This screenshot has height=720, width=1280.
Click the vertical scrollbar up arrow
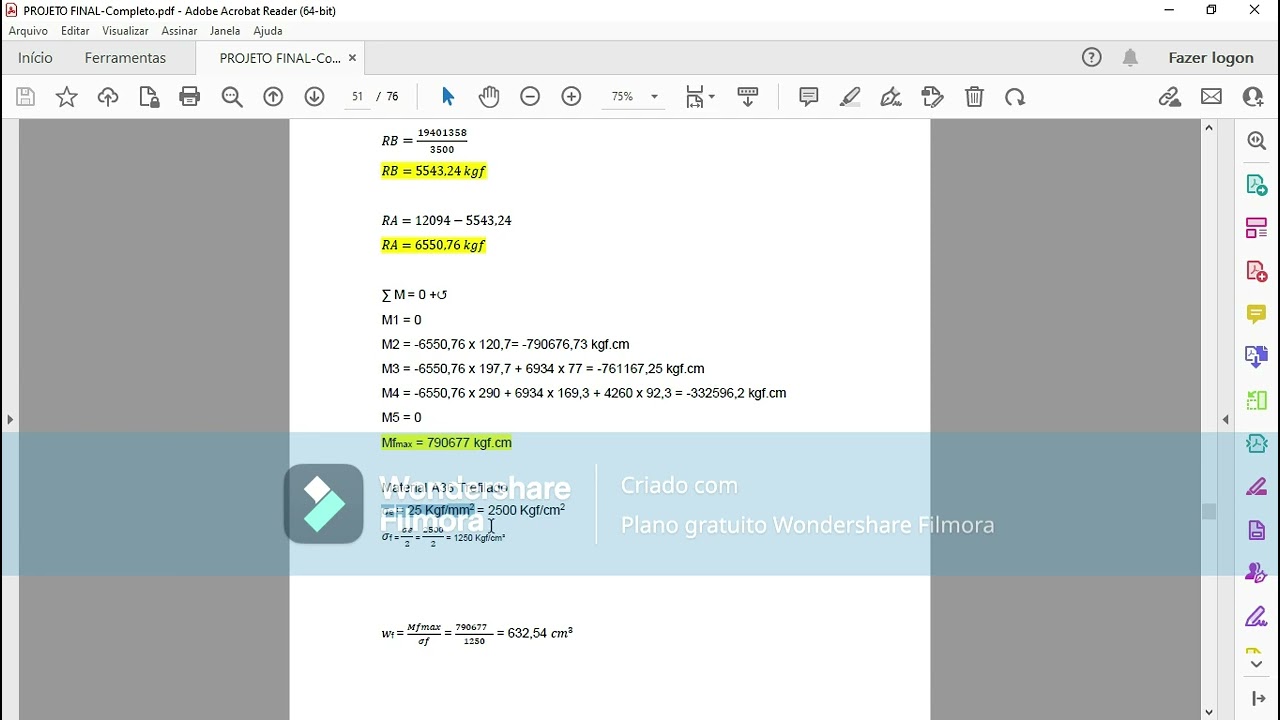1208,128
